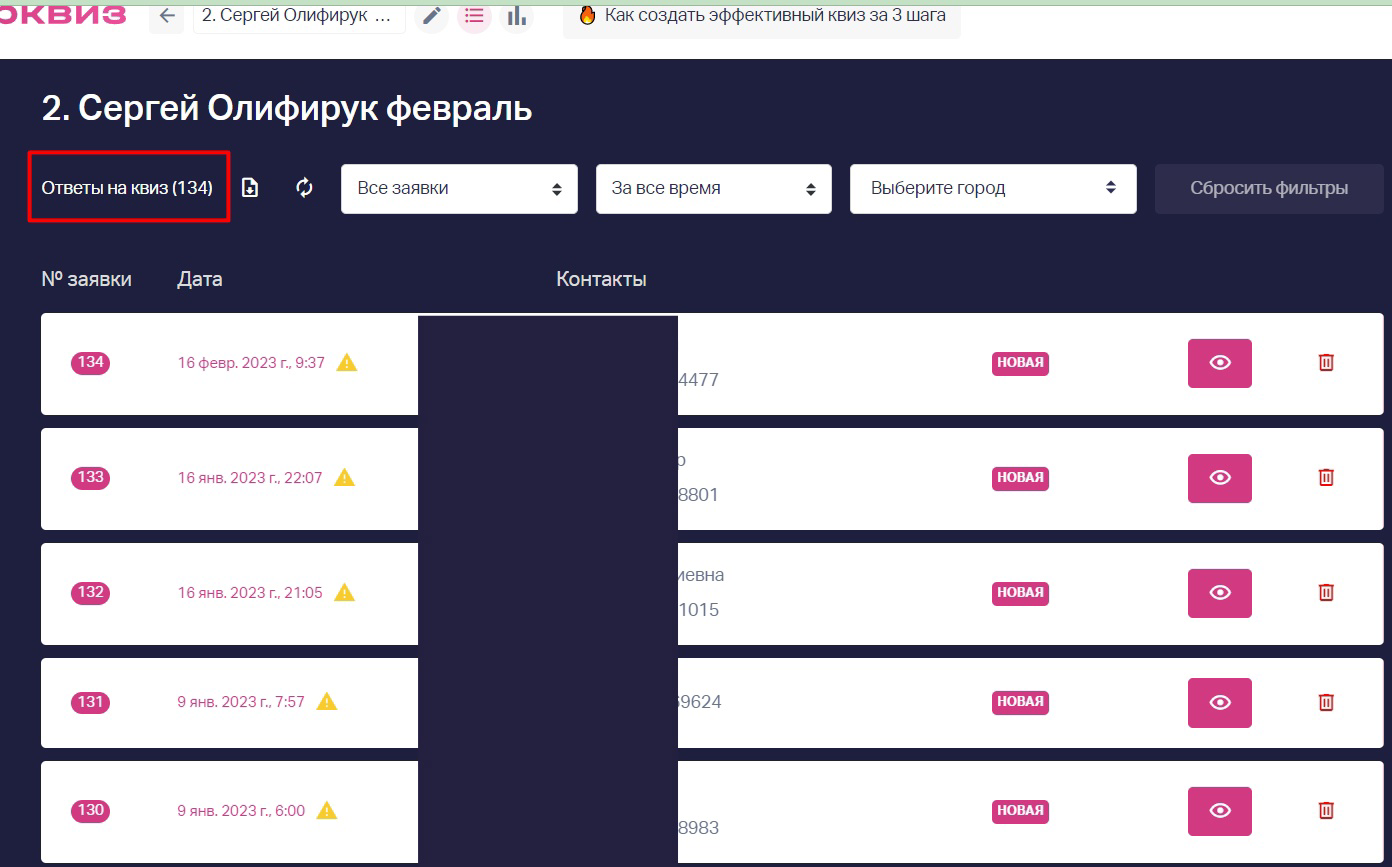Refresh responses with the sync icon
Screen dimensions: 1392x867
click(305, 187)
